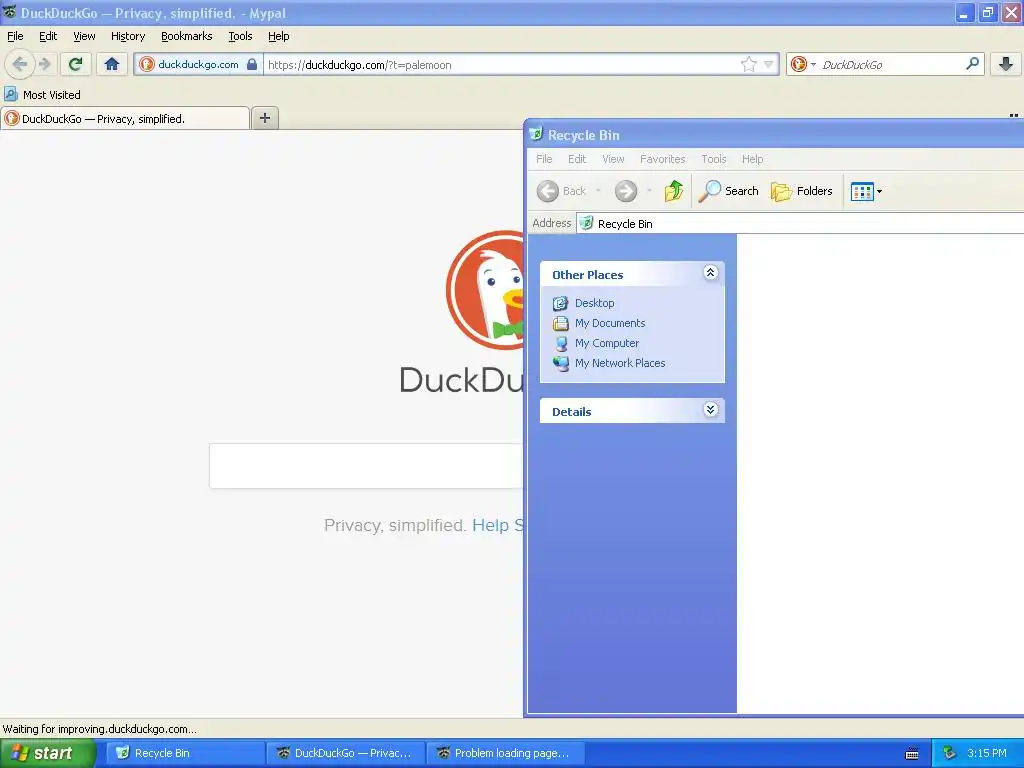The width and height of the screenshot is (1024, 768).
Task: Switch to DuckDuckGo taskbar button
Action: tap(346, 753)
